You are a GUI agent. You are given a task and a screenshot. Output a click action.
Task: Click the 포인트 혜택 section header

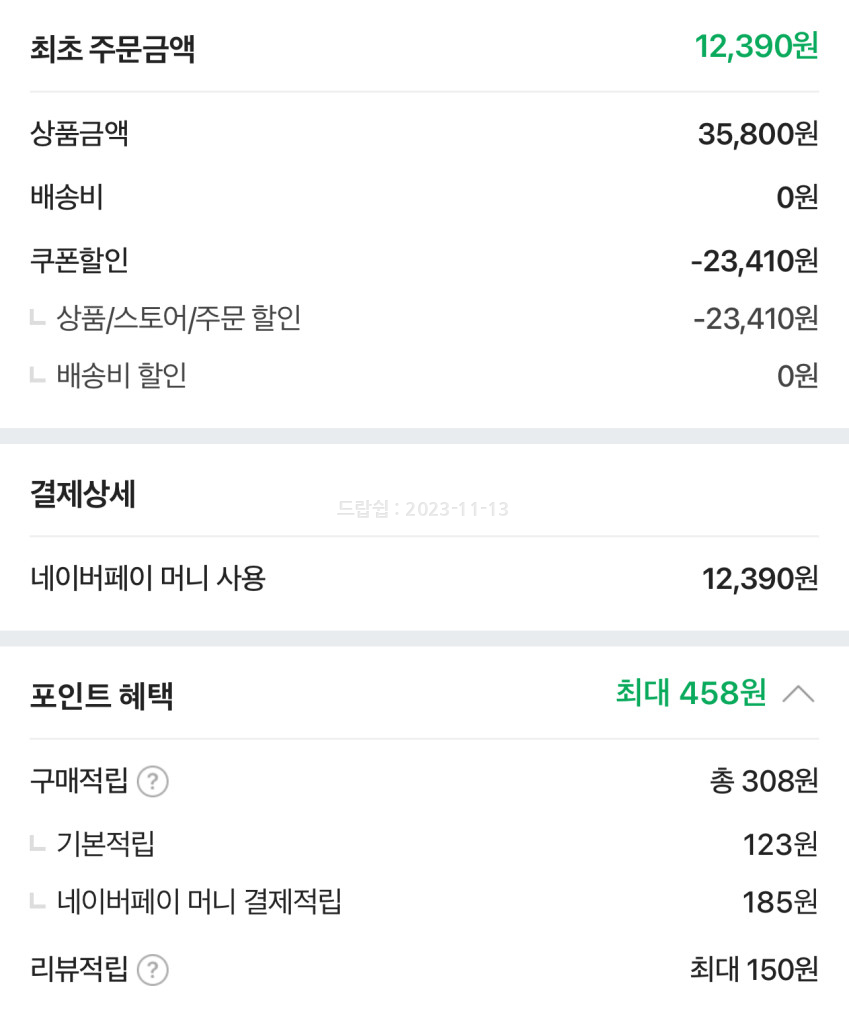[101, 696]
